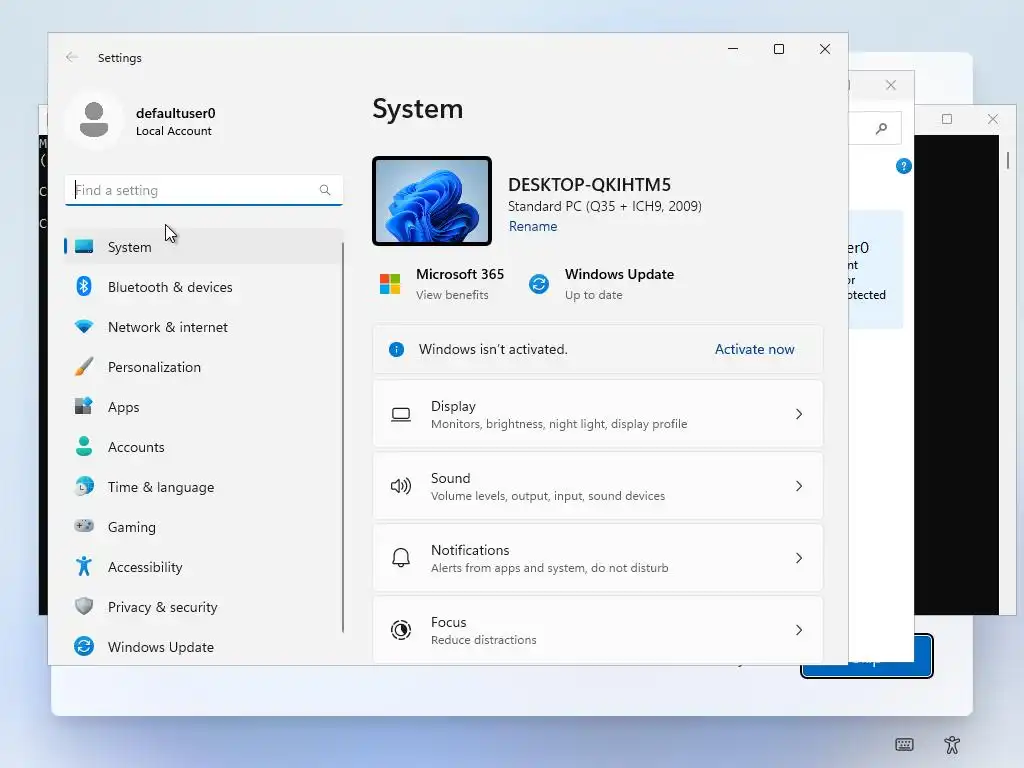Viewport: 1024px width, 768px height.
Task: Click the Focus circular icon
Action: [x=401, y=630]
